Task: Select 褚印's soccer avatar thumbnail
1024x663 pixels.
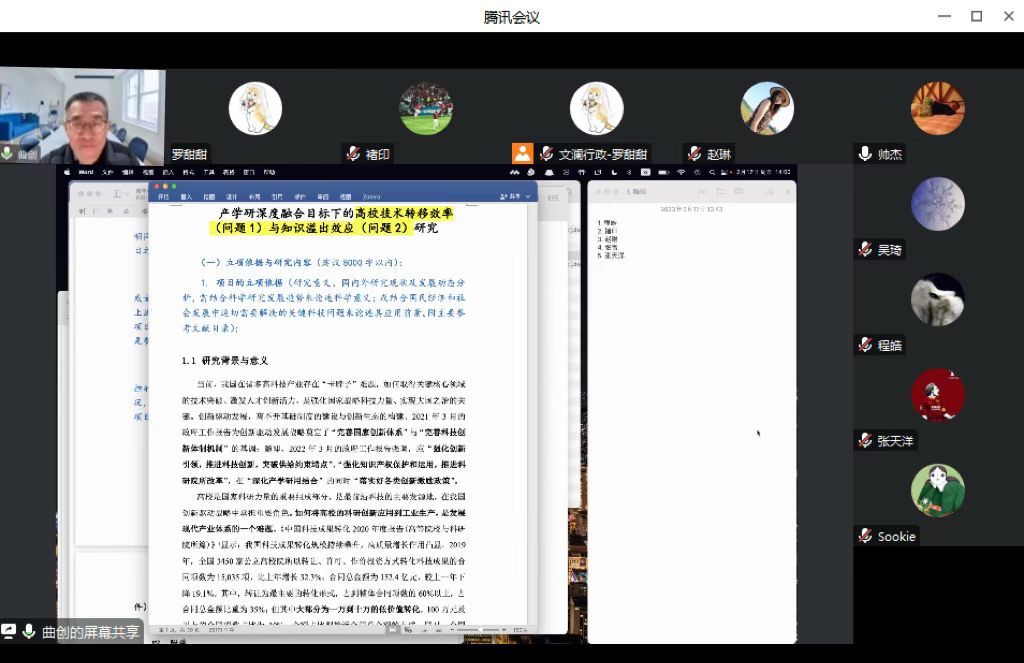Action: (426, 108)
